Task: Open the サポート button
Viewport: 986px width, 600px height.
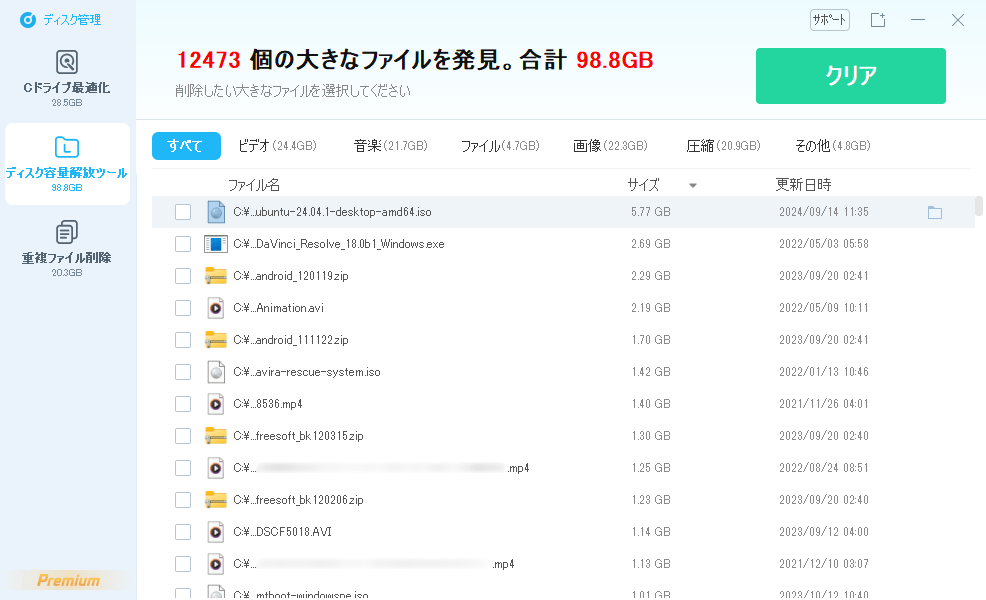Action: [829, 19]
